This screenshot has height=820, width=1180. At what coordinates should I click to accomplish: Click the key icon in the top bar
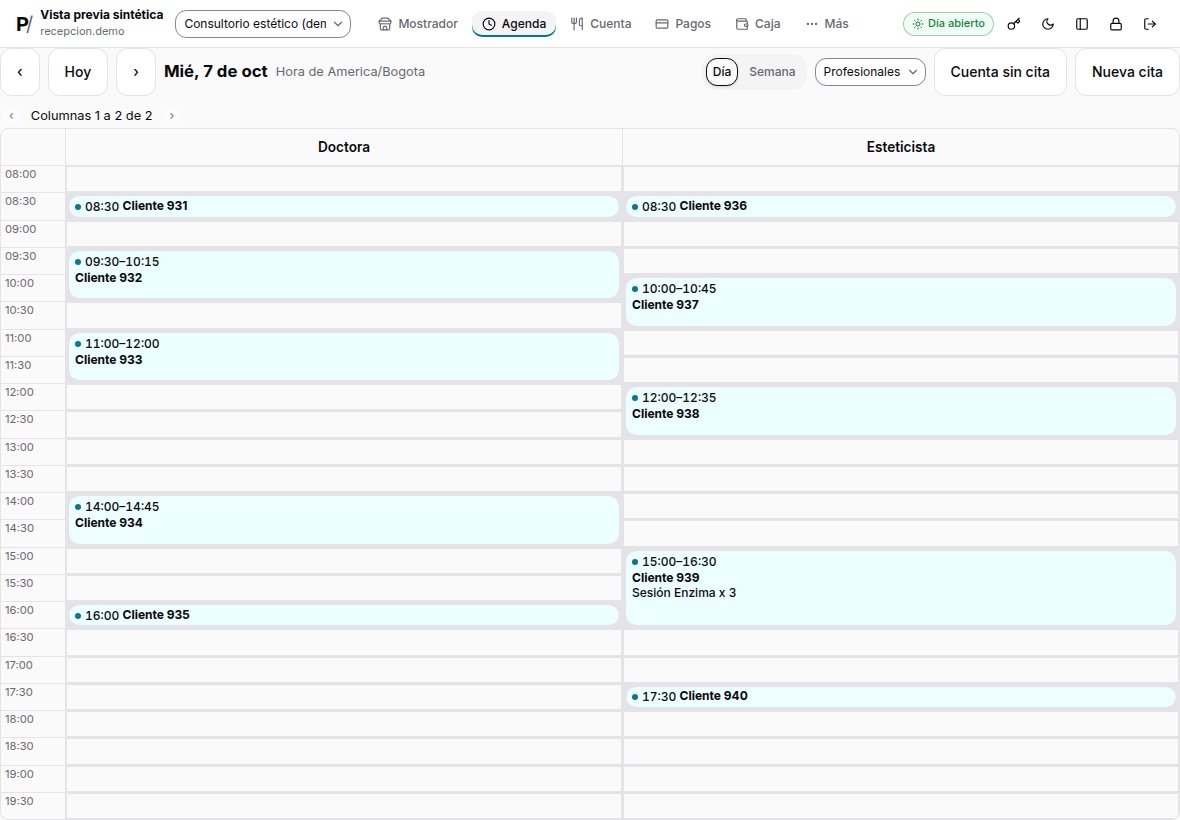[1014, 24]
